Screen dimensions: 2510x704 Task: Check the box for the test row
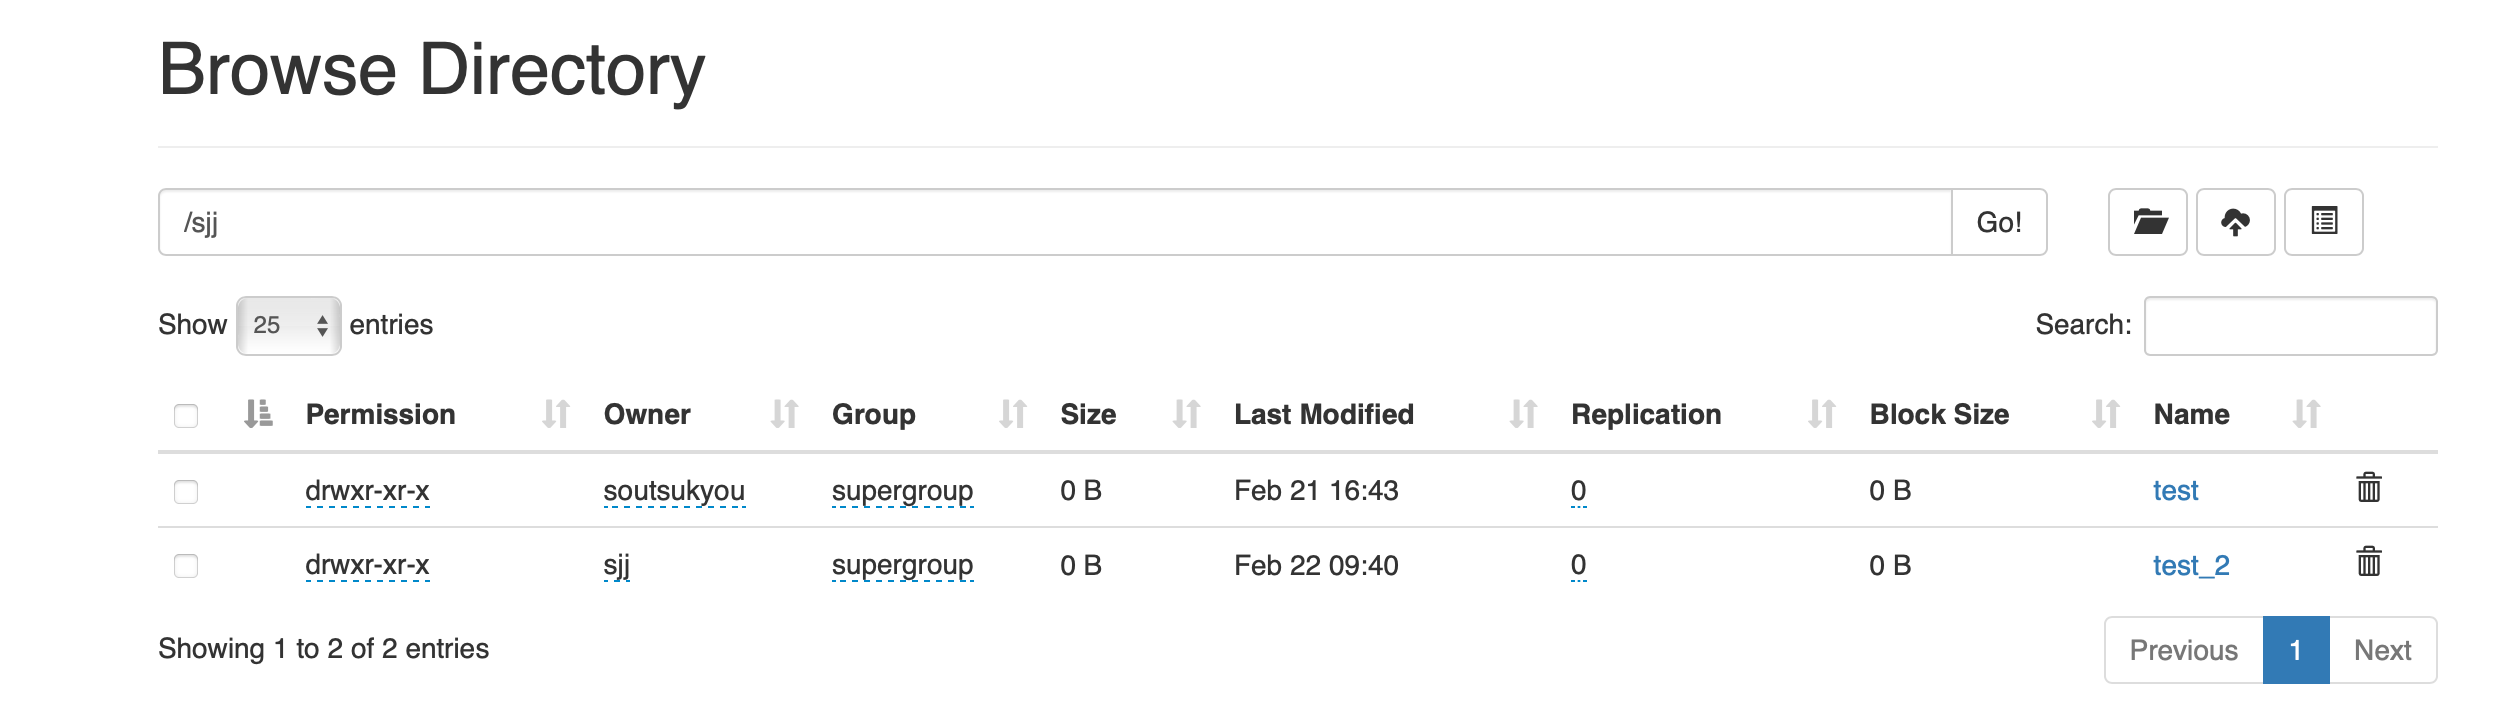point(186,491)
